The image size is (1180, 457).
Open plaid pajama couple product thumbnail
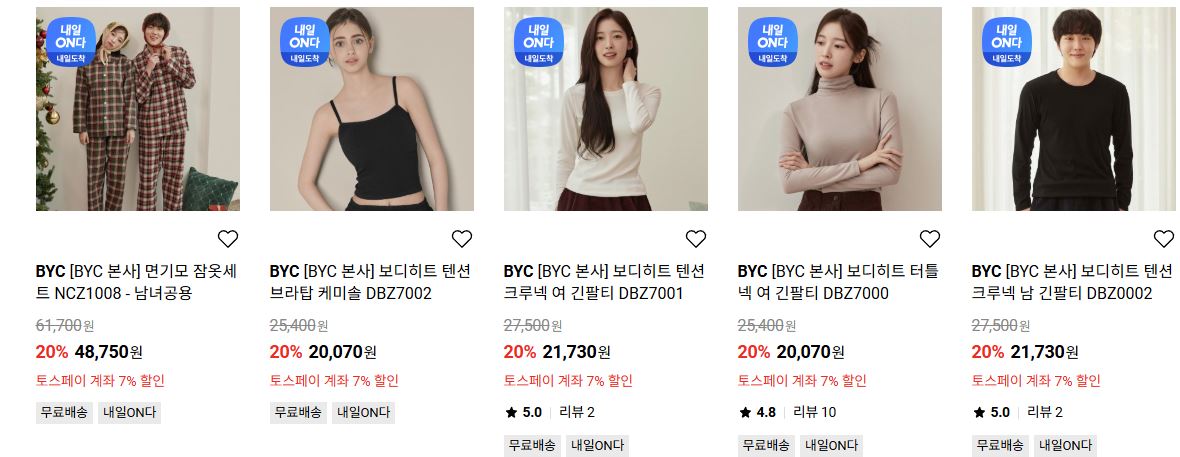138,109
